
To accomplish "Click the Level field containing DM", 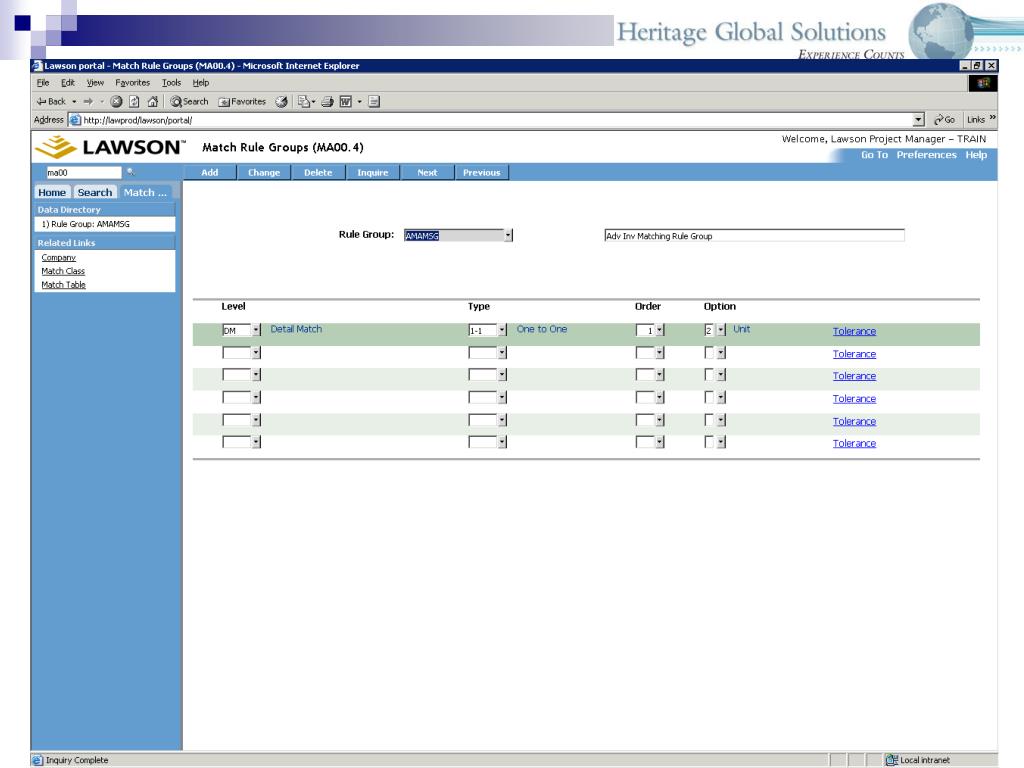I will tap(236, 330).
